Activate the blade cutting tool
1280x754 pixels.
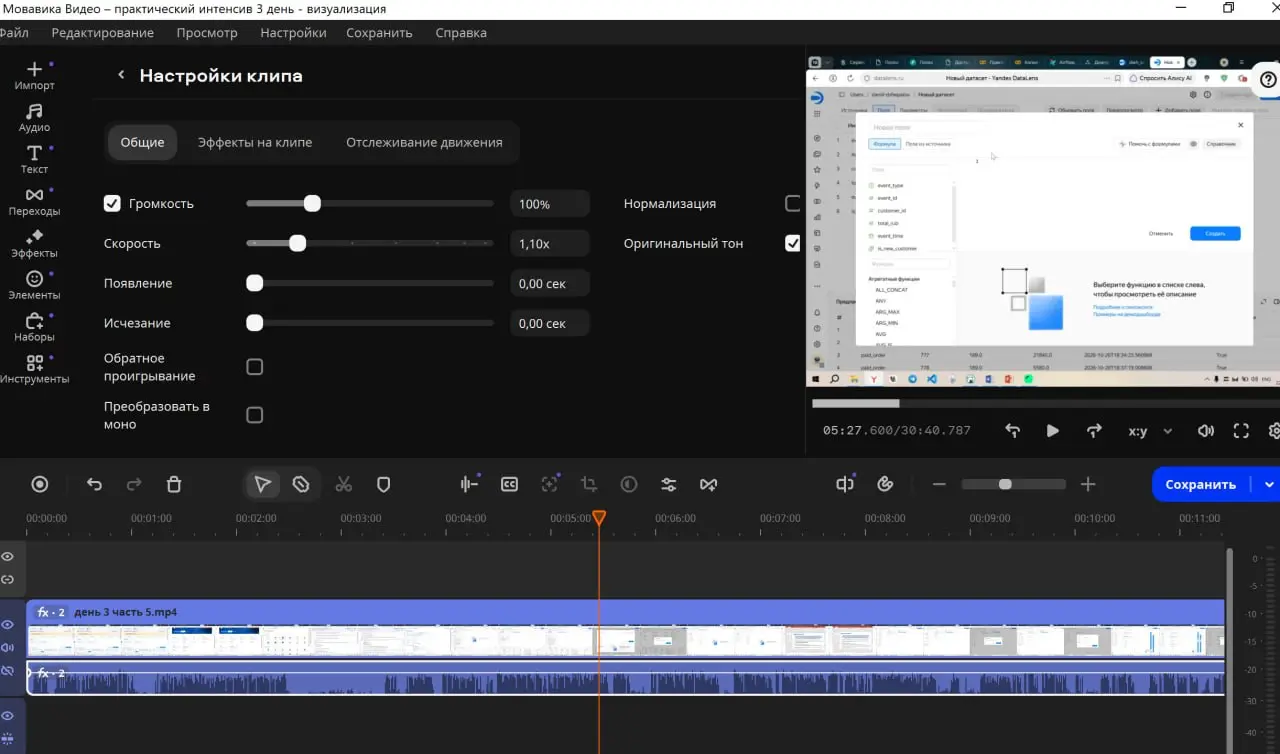(301, 484)
